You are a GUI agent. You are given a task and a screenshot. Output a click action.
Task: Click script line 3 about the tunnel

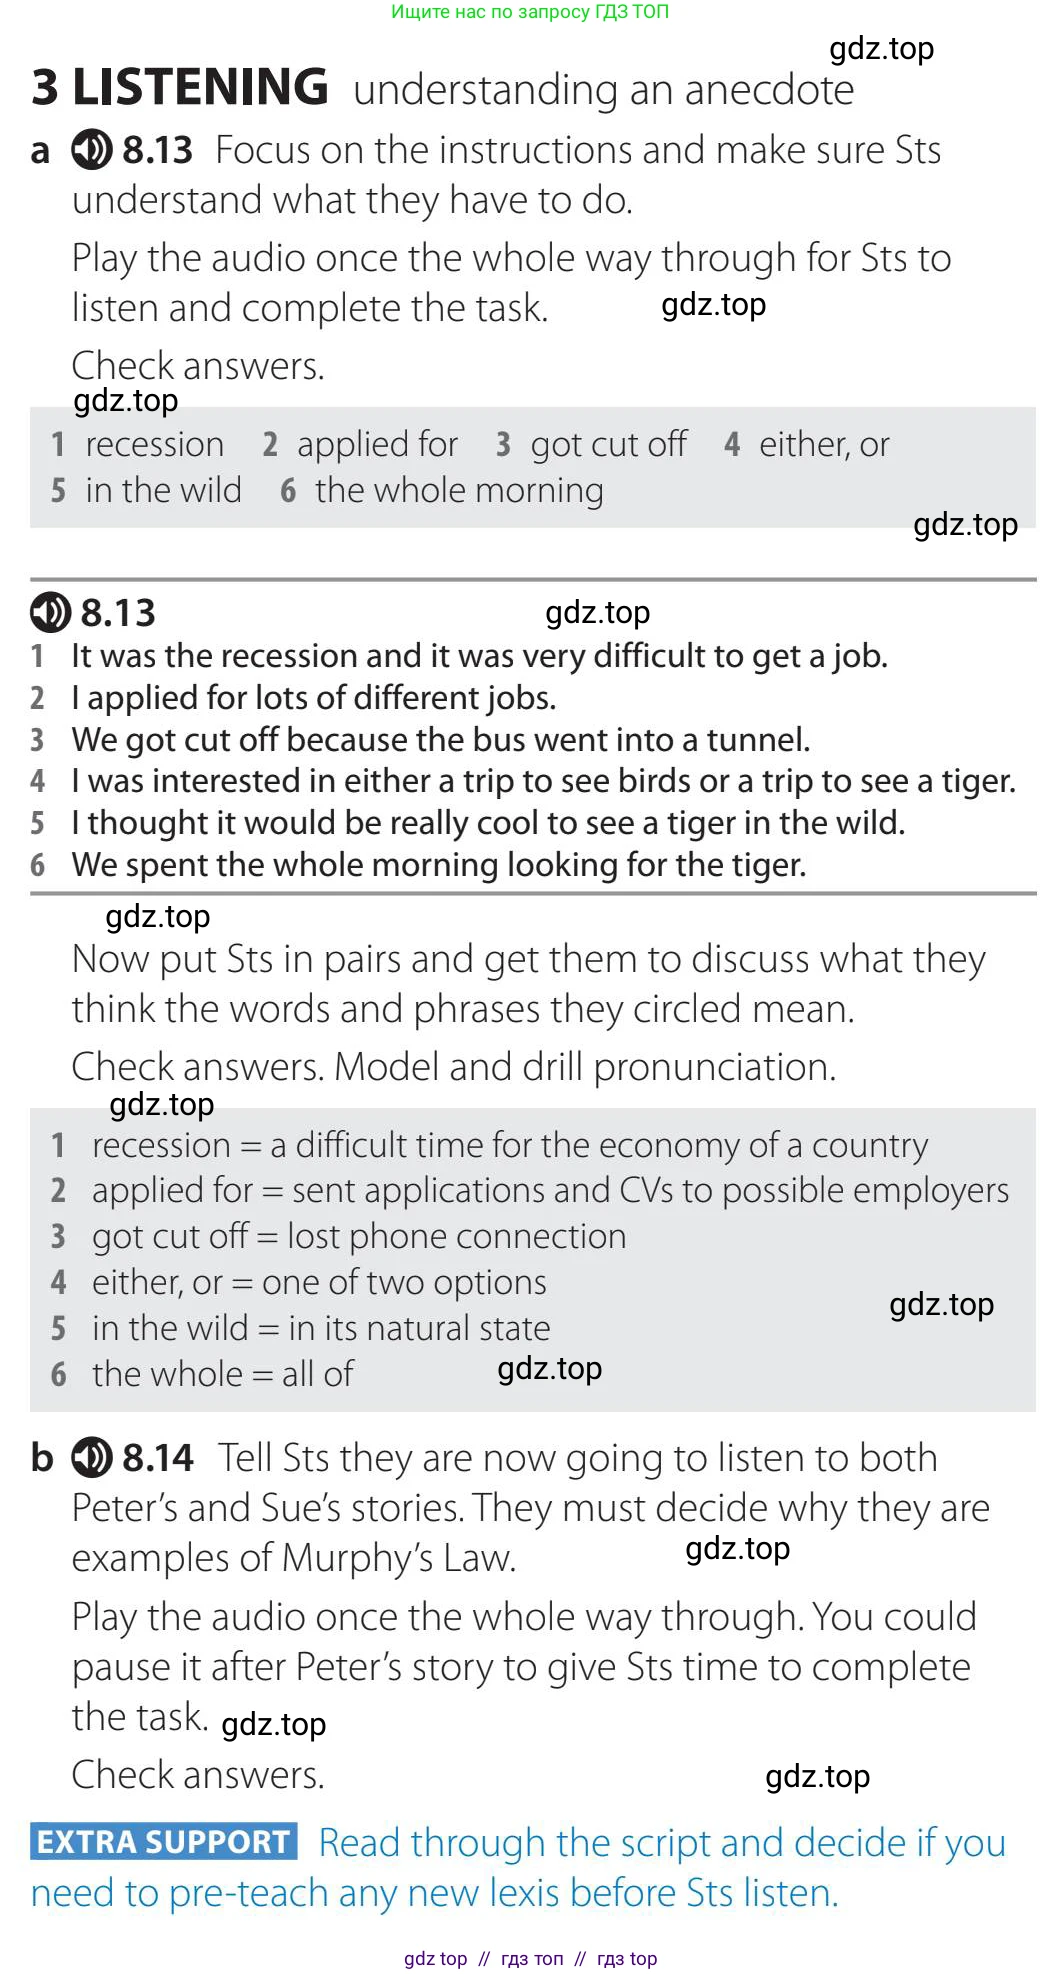[440, 740]
